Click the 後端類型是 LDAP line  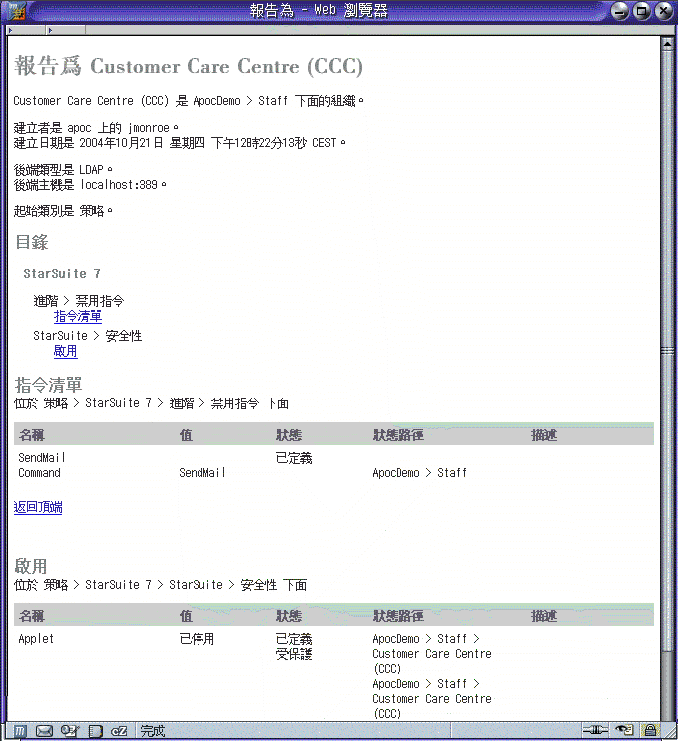point(63,169)
